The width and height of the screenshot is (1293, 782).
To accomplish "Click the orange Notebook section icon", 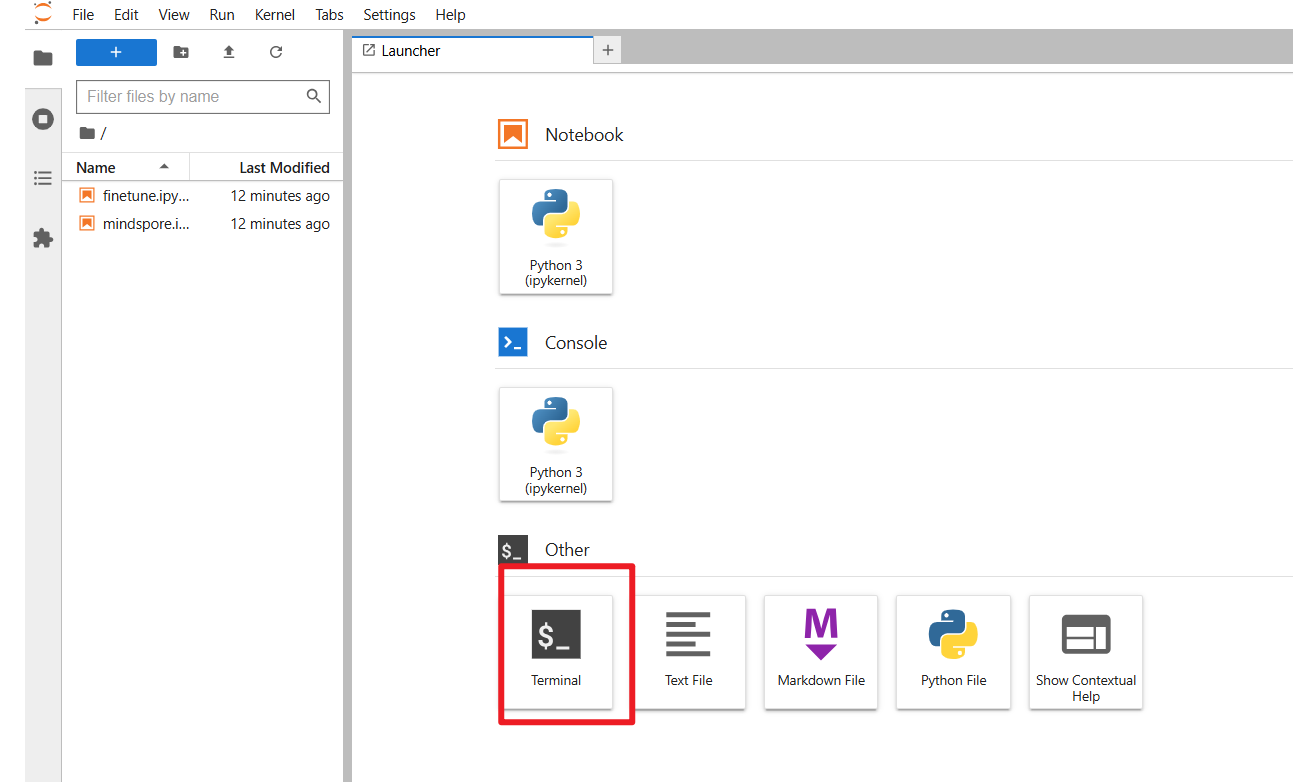I will 513,134.
